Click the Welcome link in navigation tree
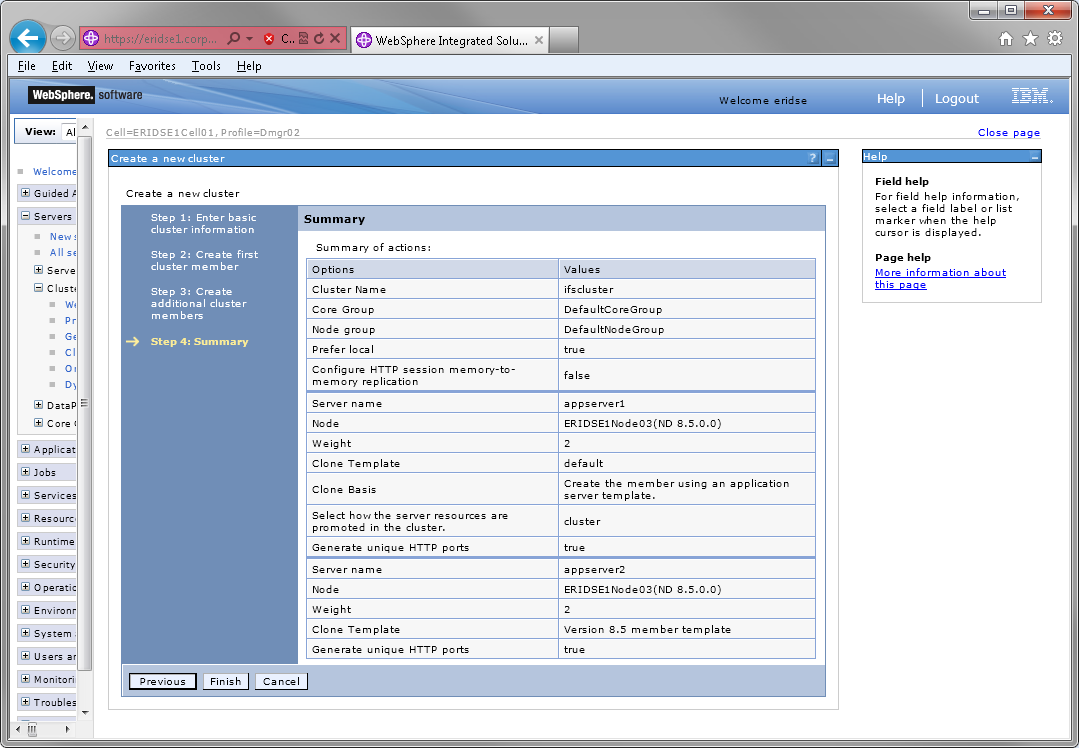 [54, 171]
